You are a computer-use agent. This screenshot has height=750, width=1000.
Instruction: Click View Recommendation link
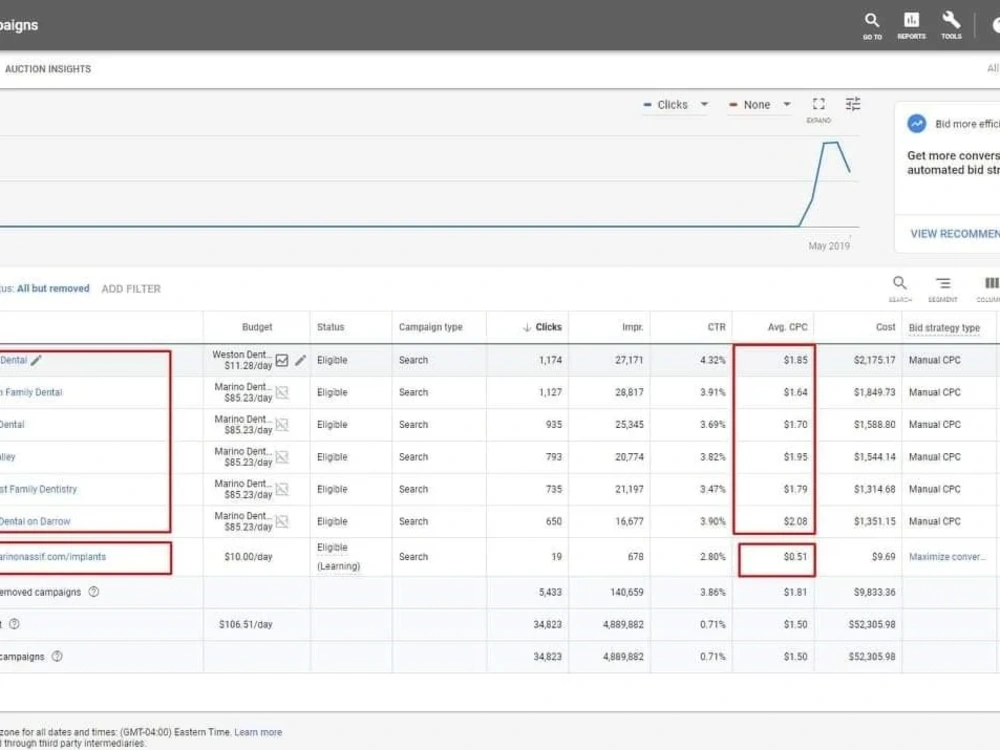pos(955,234)
